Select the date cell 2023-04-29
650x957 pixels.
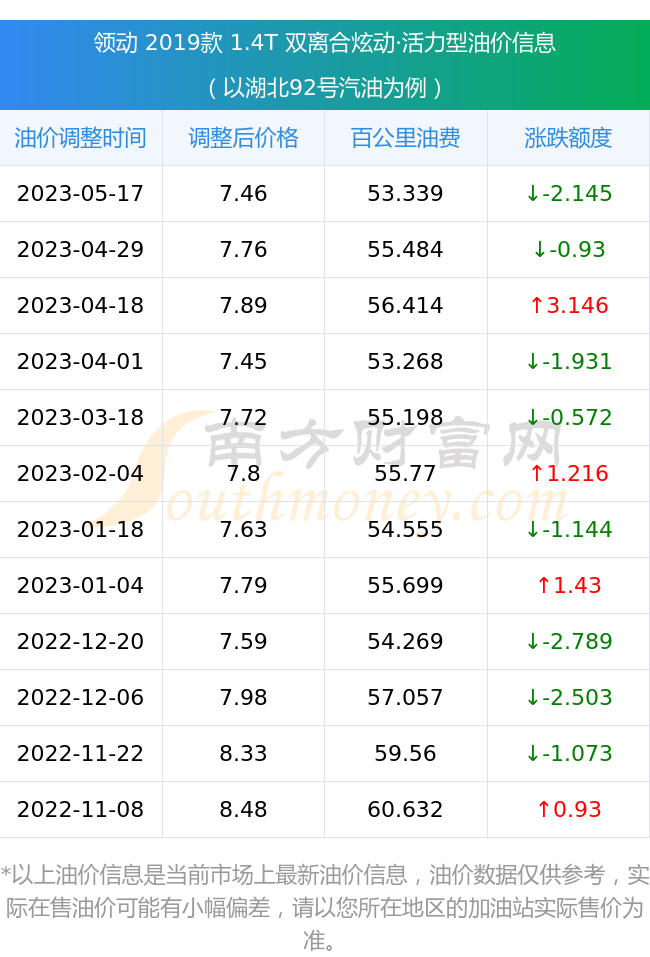click(81, 250)
